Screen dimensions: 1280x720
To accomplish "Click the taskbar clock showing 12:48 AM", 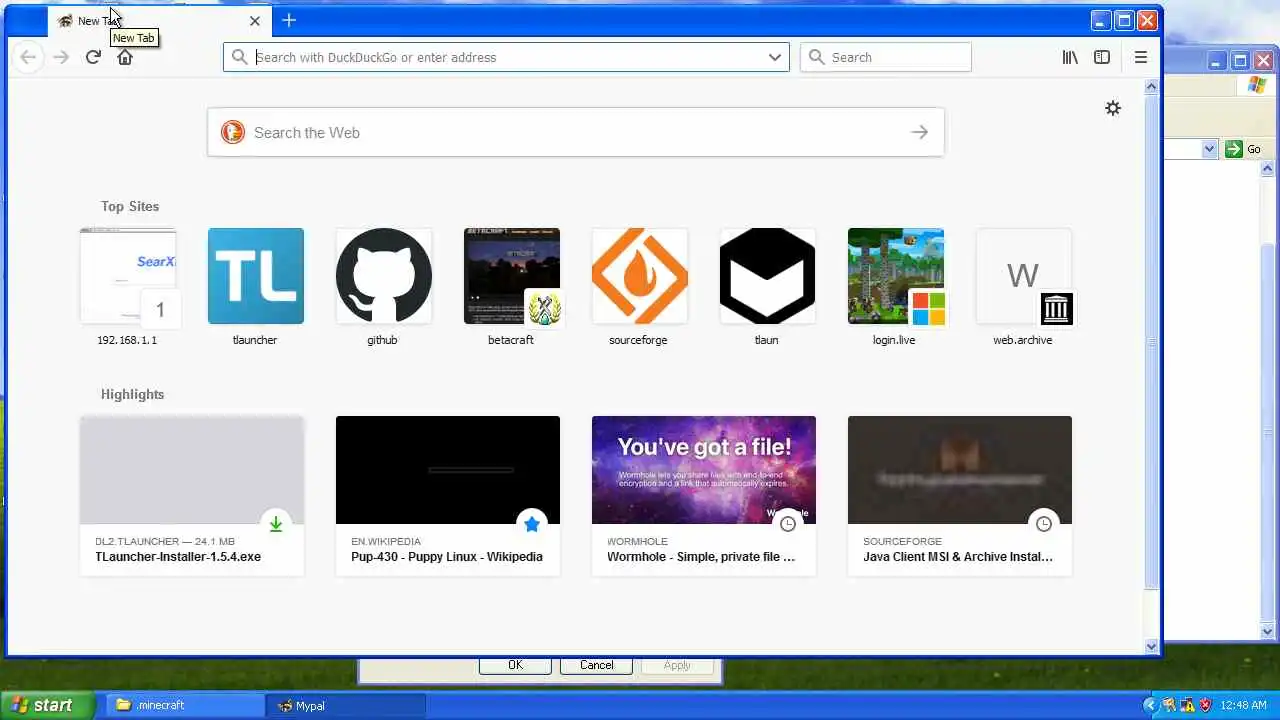I will click(1244, 705).
